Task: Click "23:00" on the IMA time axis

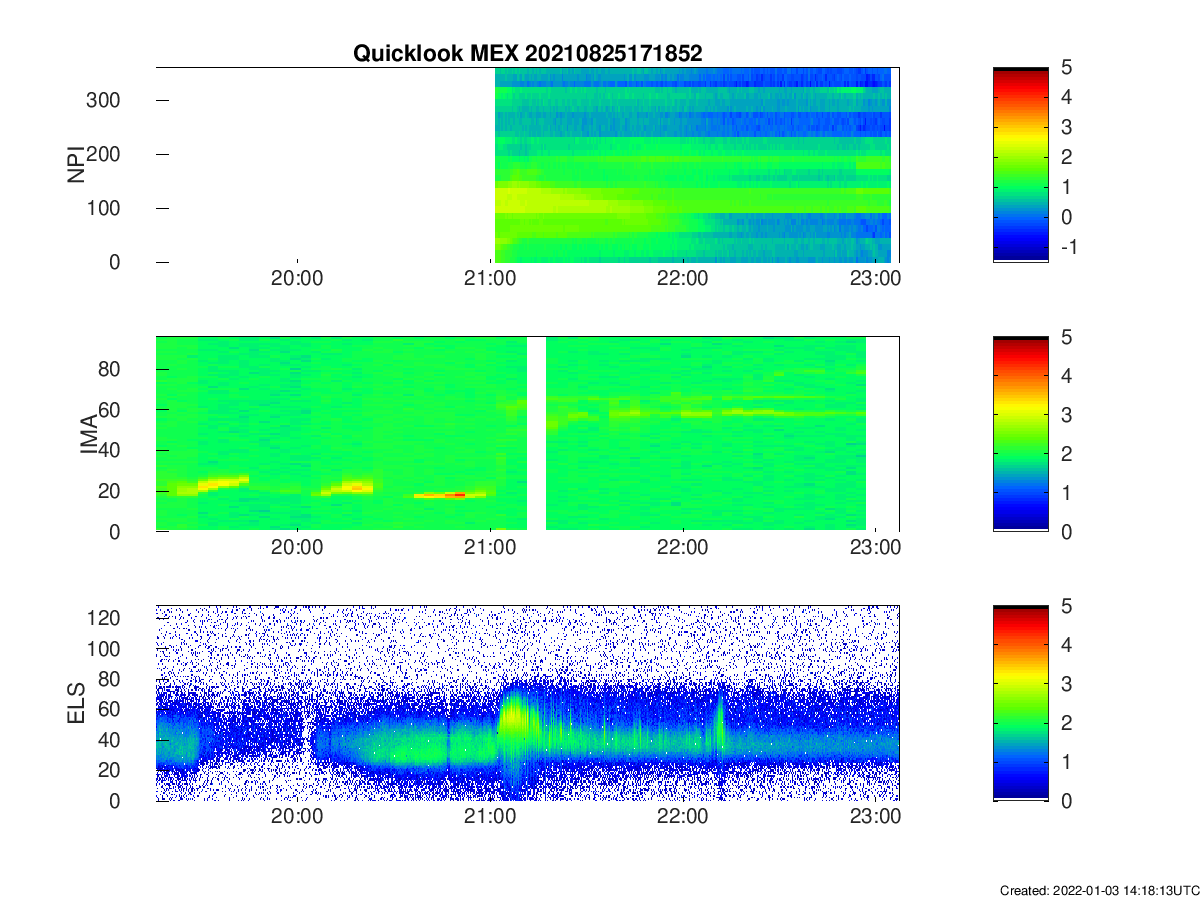Action: pos(876,549)
